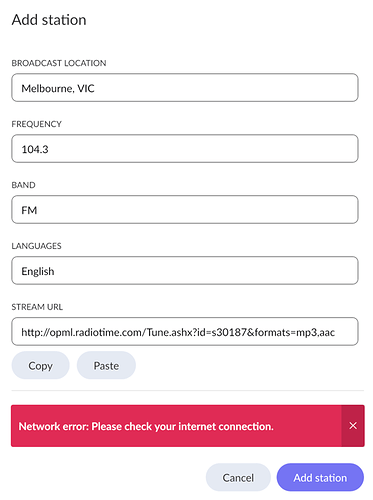Click the BAND label

pyautogui.click(x=23, y=185)
